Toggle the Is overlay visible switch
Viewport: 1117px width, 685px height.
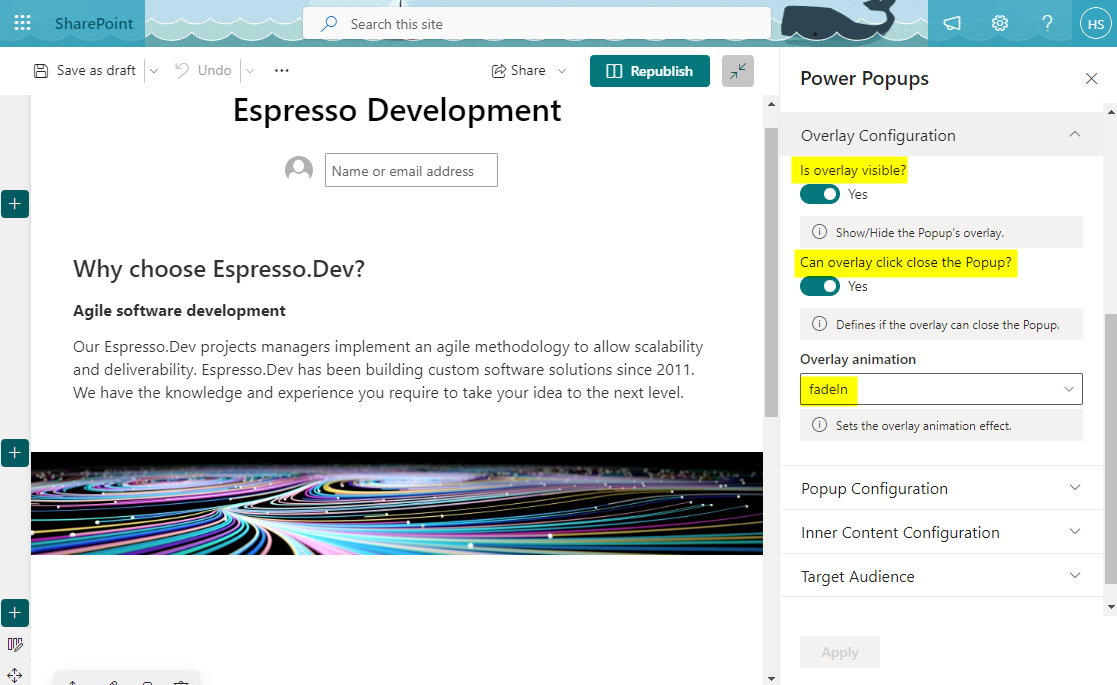pyautogui.click(x=820, y=194)
